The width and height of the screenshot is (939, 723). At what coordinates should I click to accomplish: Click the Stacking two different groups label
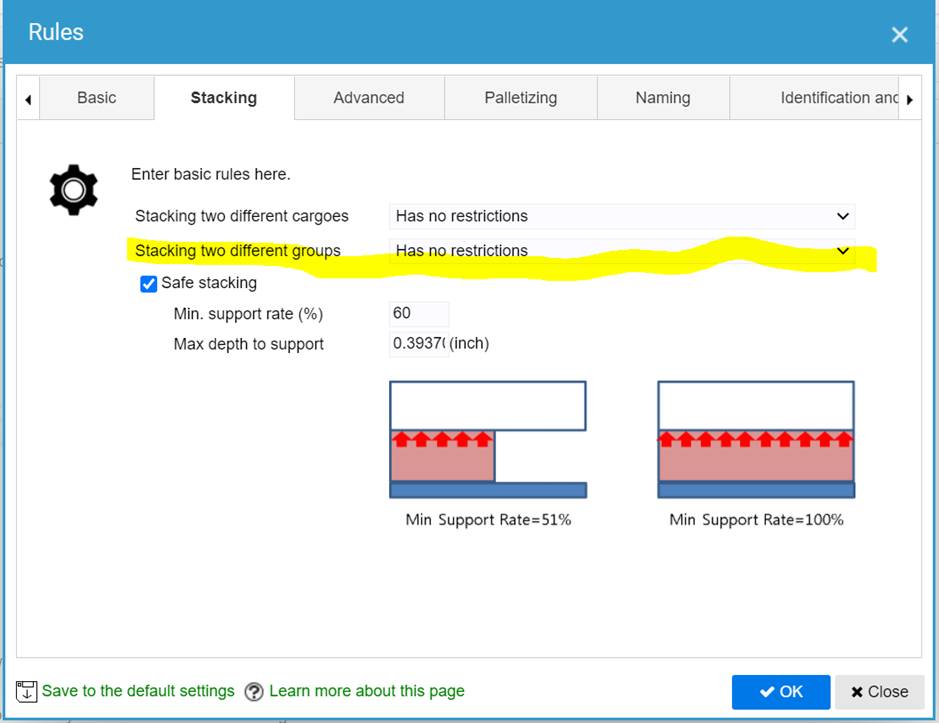(x=238, y=250)
